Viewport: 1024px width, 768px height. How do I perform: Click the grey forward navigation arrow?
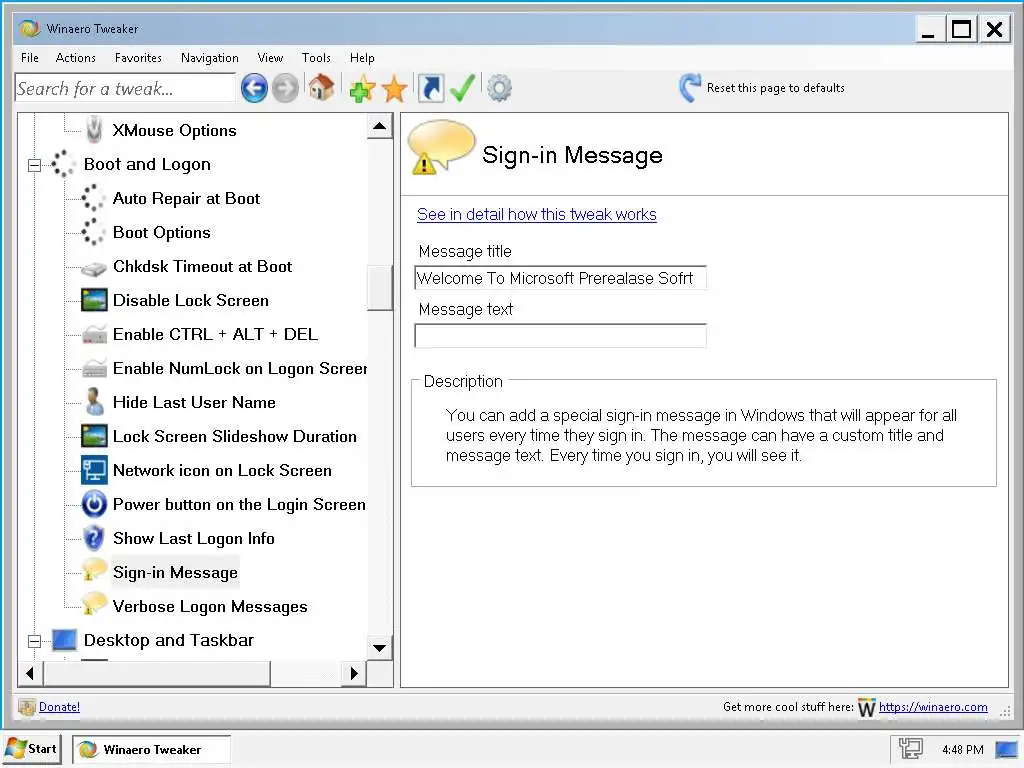pos(285,88)
